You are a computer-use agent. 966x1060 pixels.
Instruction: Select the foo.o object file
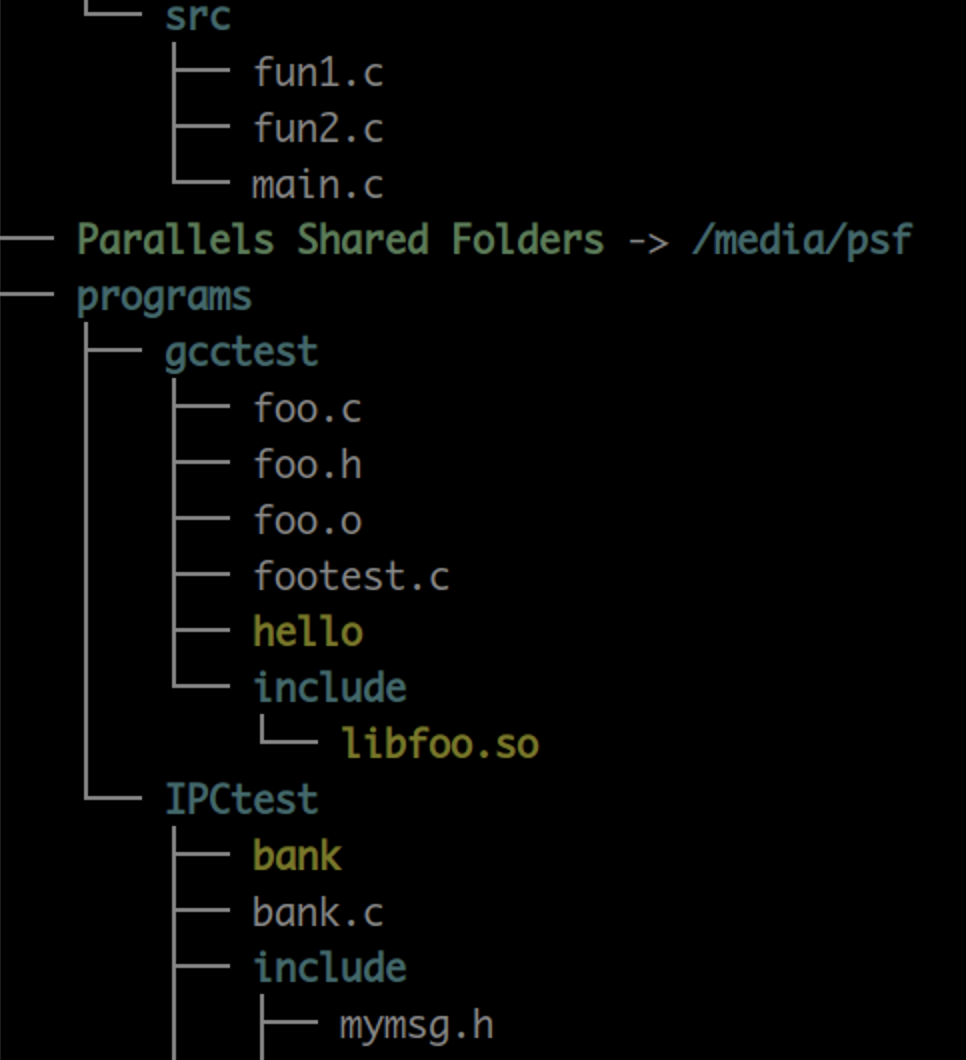tap(307, 521)
